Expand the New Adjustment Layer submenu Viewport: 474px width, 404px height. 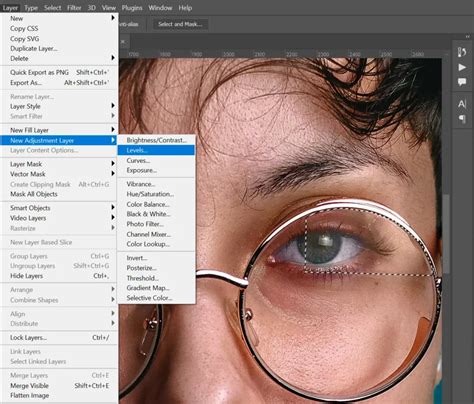point(59,140)
